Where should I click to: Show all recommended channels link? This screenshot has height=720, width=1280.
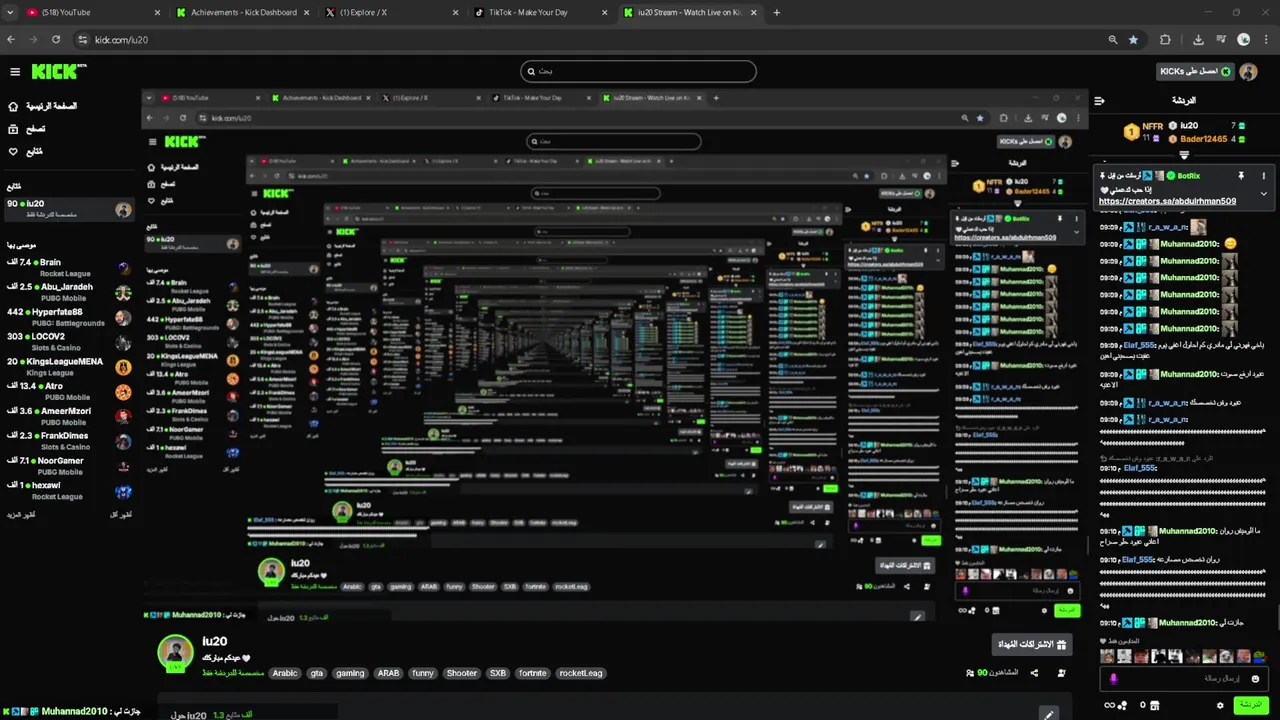(120, 515)
